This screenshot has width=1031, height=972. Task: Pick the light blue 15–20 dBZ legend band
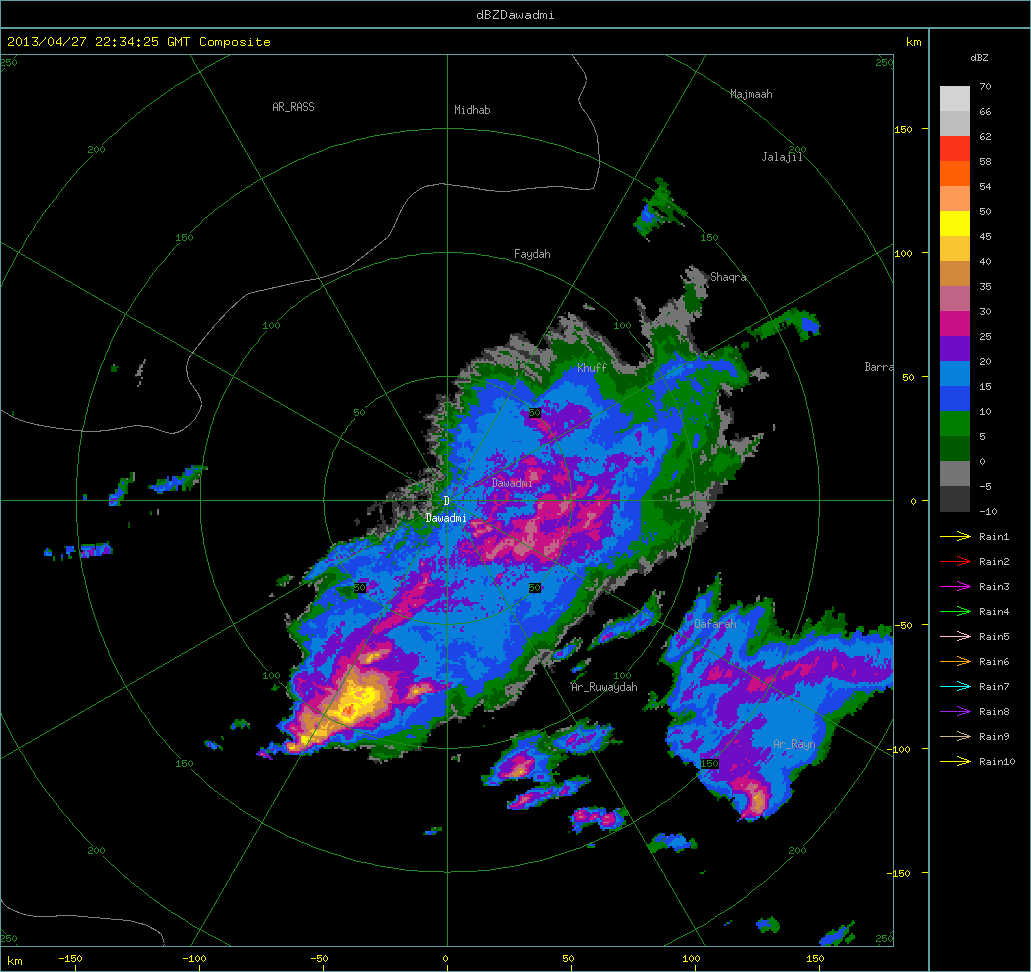tap(955, 374)
